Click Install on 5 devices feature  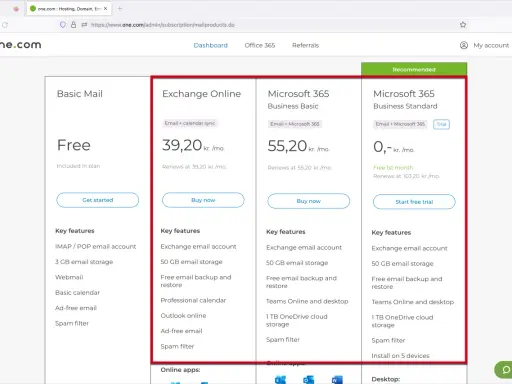click(x=400, y=356)
